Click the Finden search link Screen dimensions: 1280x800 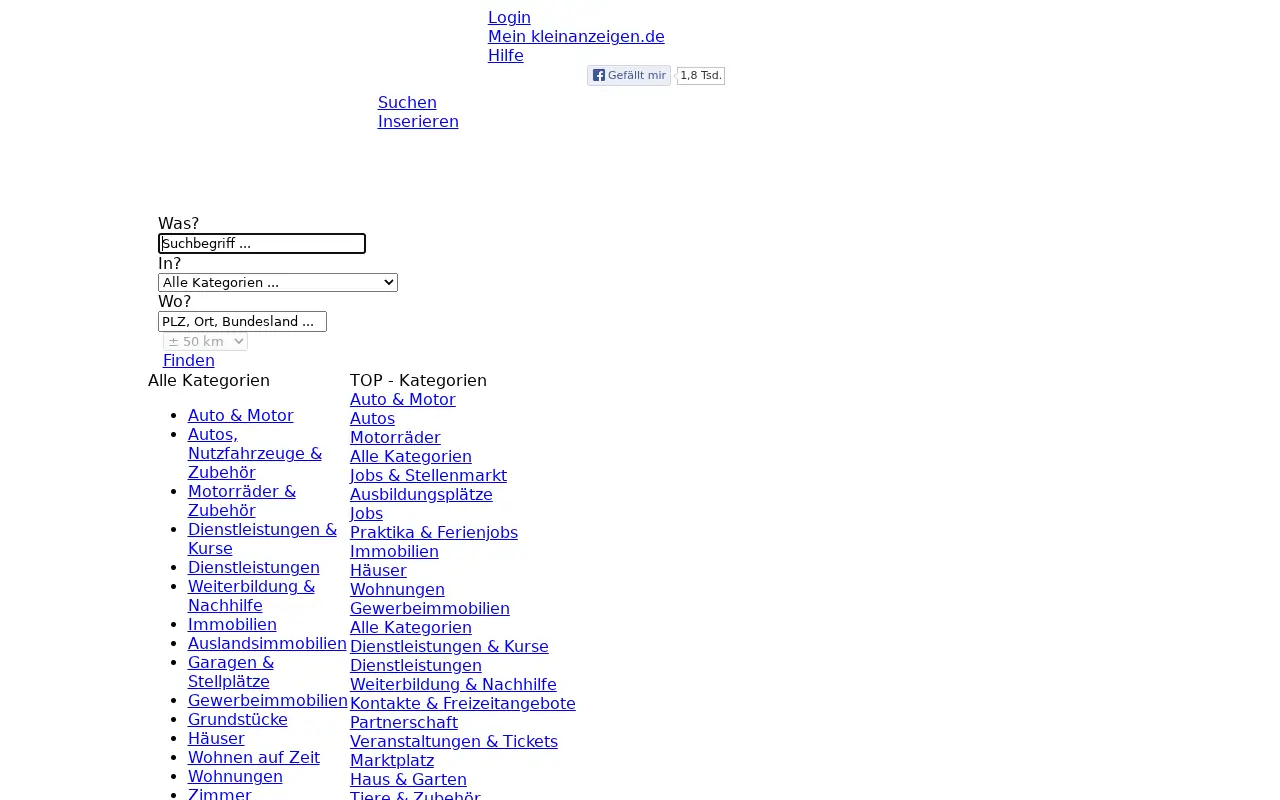(x=189, y=360)
